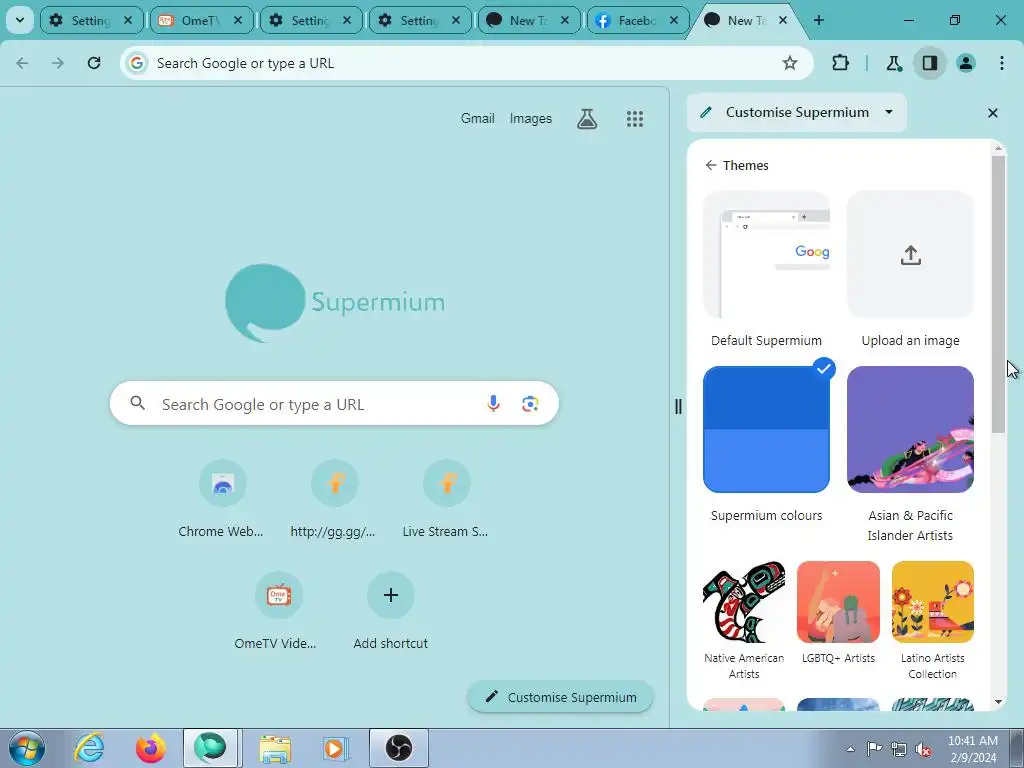Reload the current page
The image size is (1024, 768).
pos(94,63)
